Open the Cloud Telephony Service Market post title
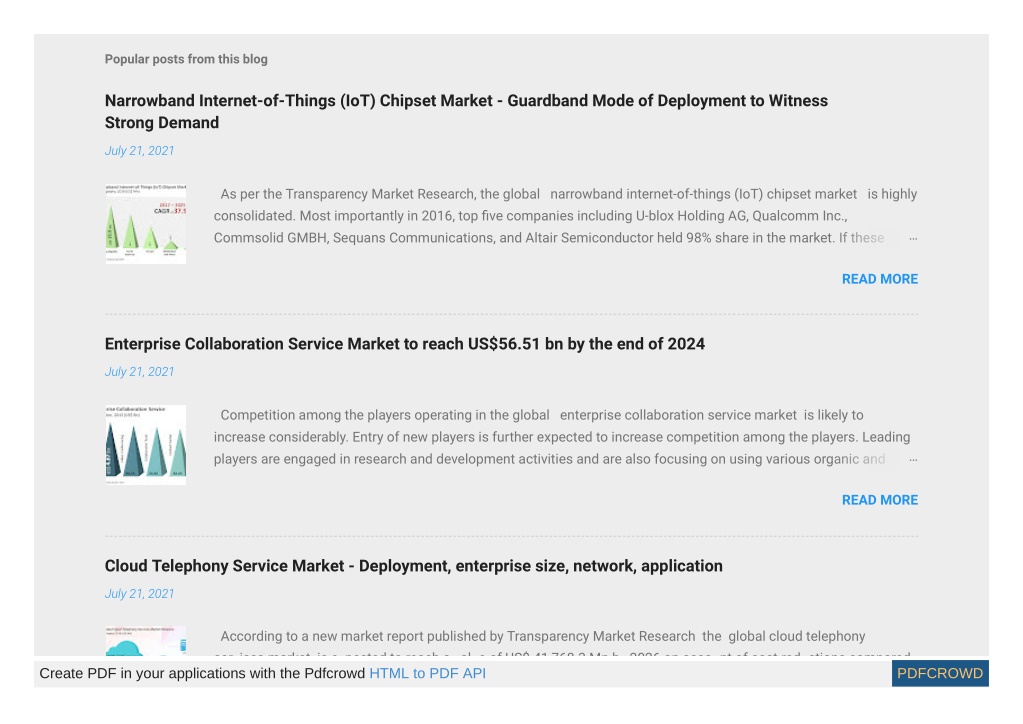This screenshot has width=1023, height=724. 414,566
